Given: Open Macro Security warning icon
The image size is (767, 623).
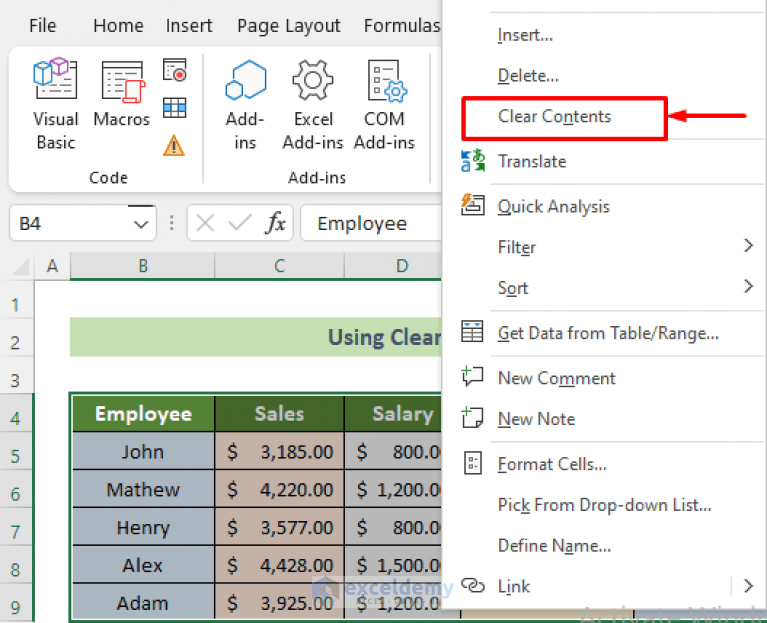Looking at the screenshot, I should click(174, 145).
